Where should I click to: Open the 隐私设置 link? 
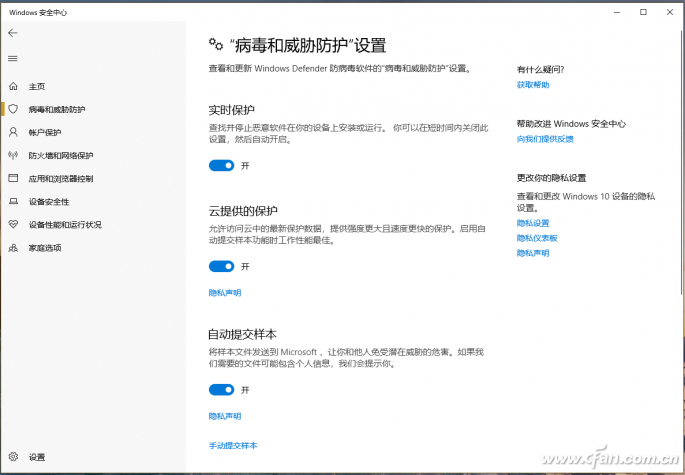click(533, 223)
